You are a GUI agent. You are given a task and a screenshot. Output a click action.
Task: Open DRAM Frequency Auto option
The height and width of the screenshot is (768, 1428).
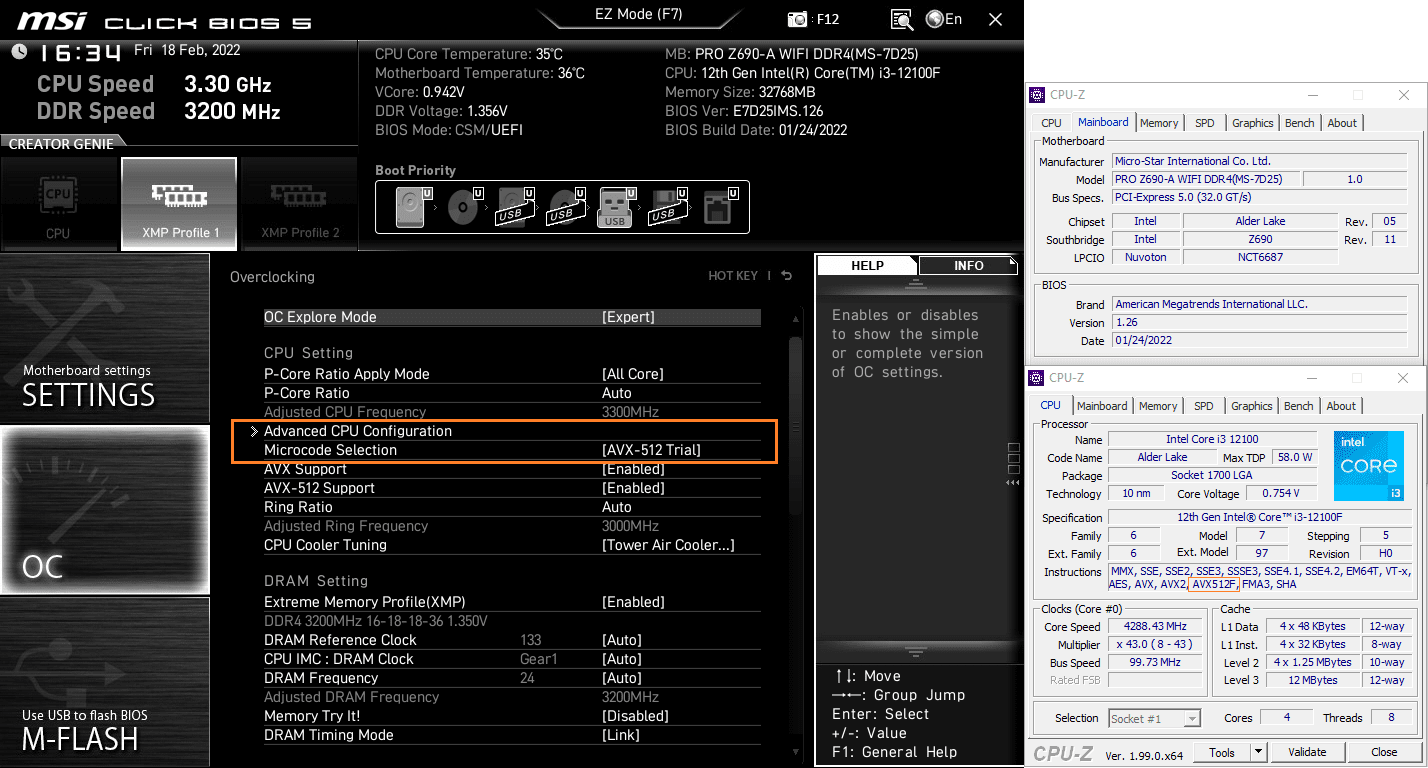point(622,678)
